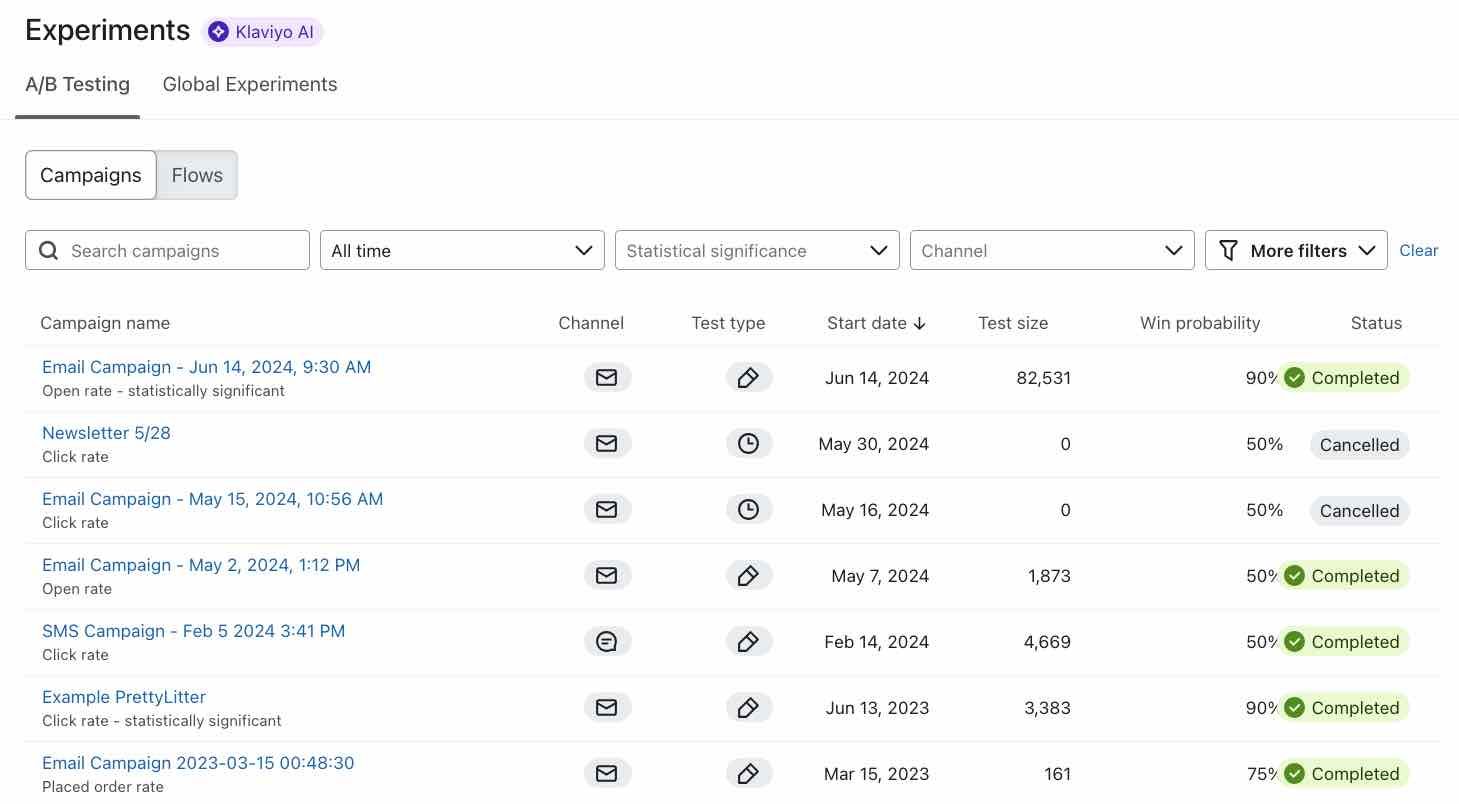Click the clock icon for Email Campaign May 15

[749, 509]
